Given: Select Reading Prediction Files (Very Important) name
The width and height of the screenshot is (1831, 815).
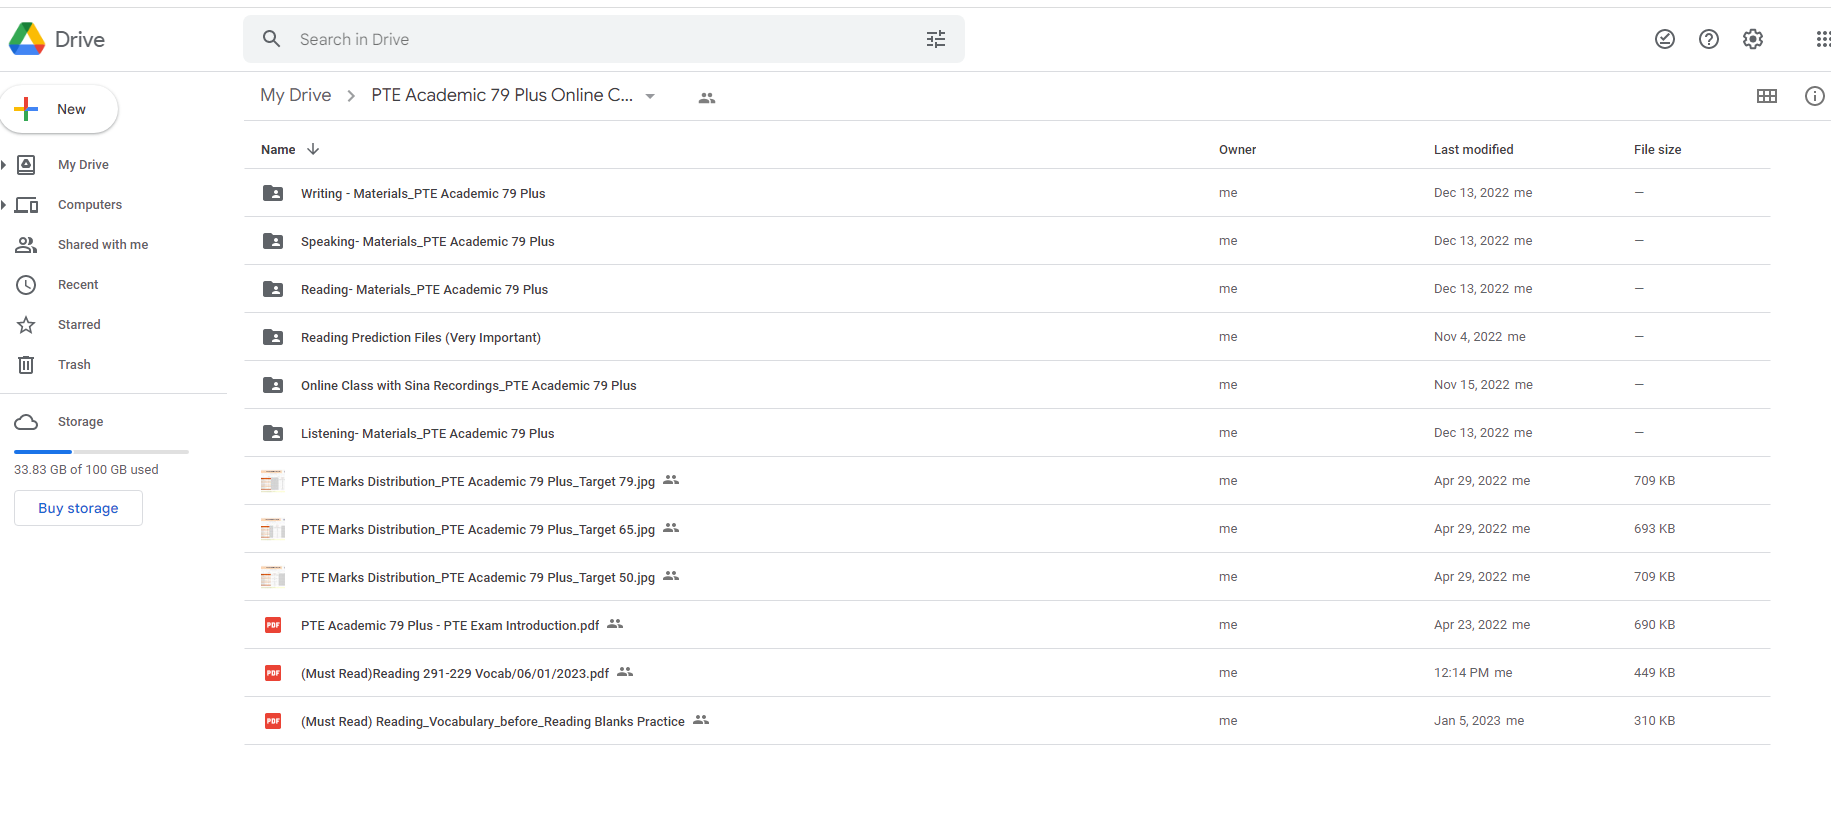Looking at the screenshot, I should click(x=421, y=338).
